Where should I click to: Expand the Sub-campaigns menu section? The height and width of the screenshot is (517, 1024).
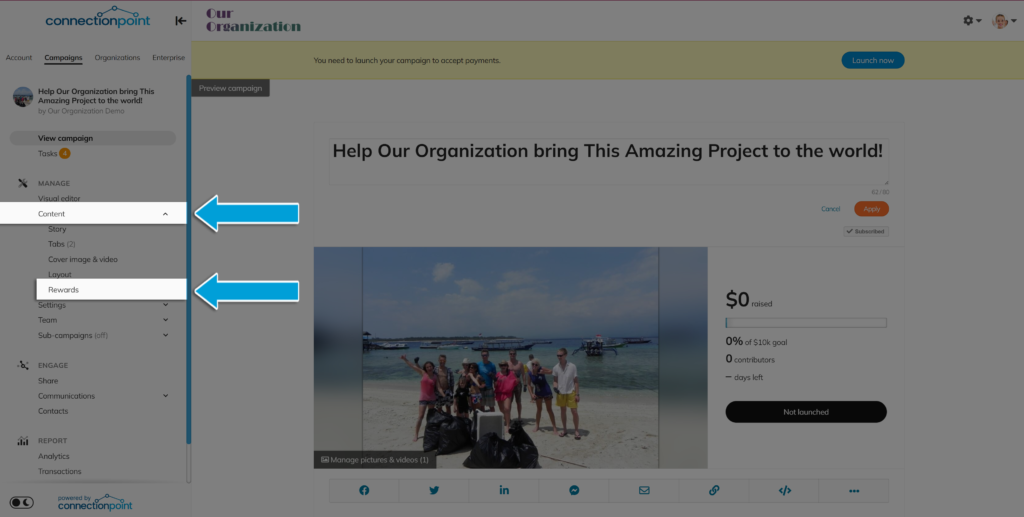[165, 335]
